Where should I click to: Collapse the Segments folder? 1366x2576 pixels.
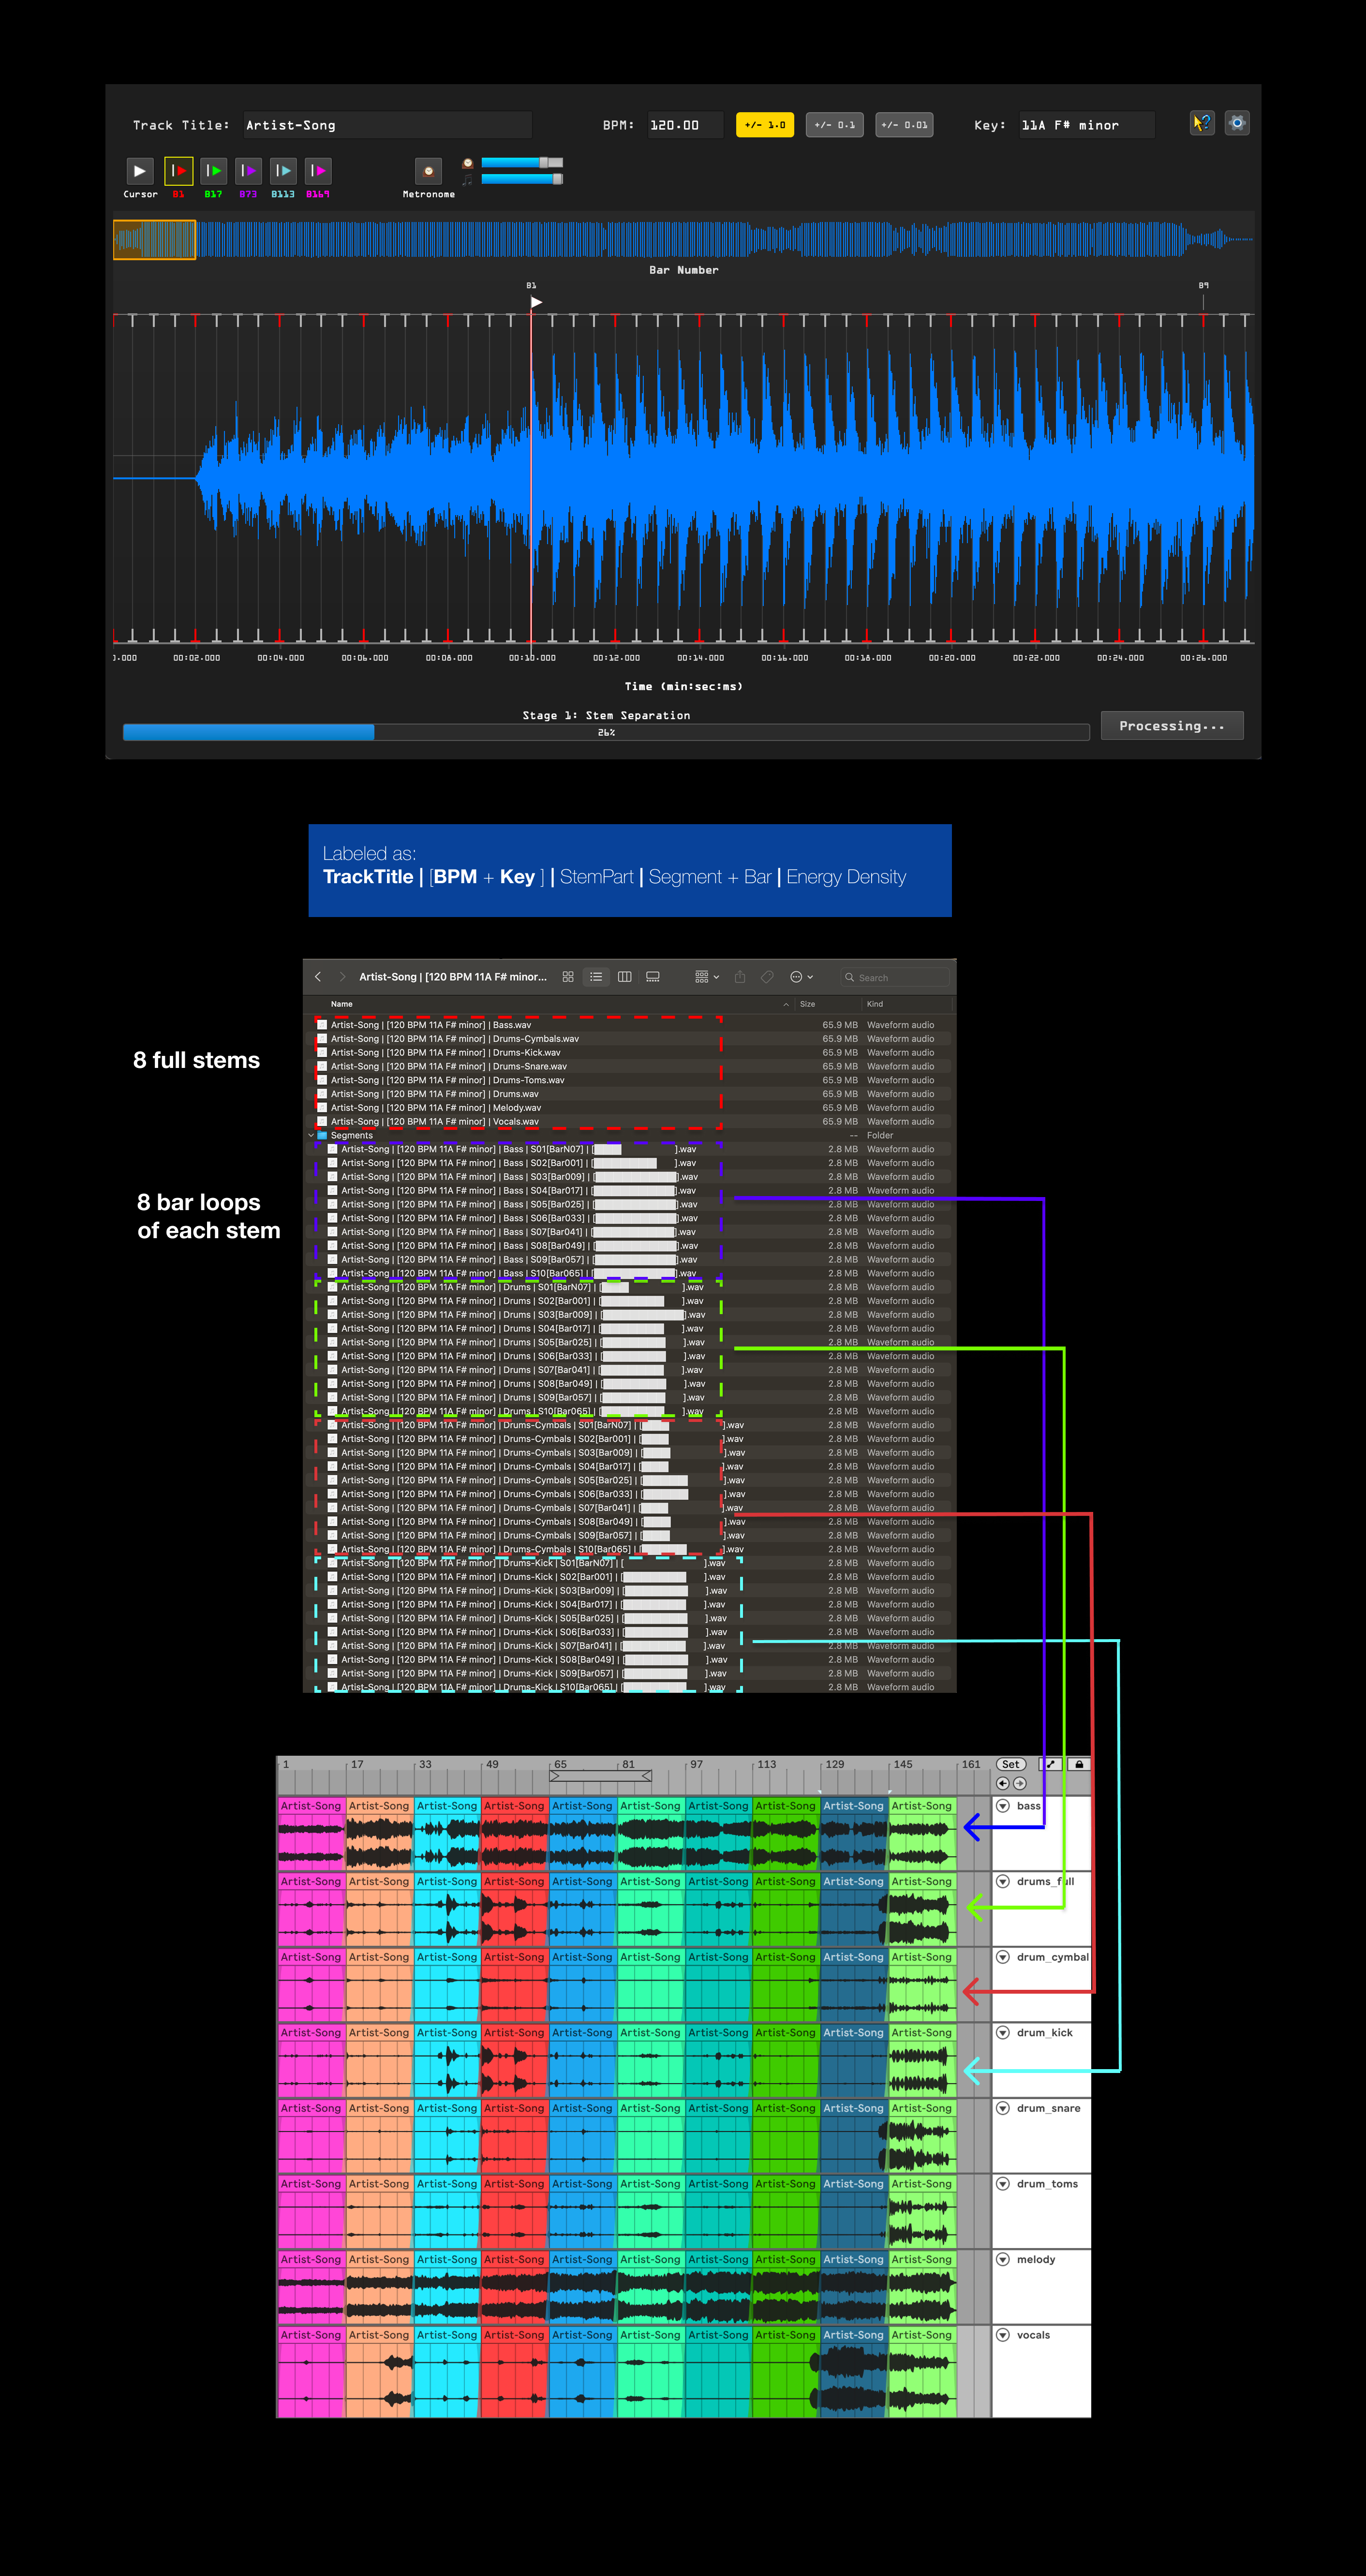tap(311, 1136)
